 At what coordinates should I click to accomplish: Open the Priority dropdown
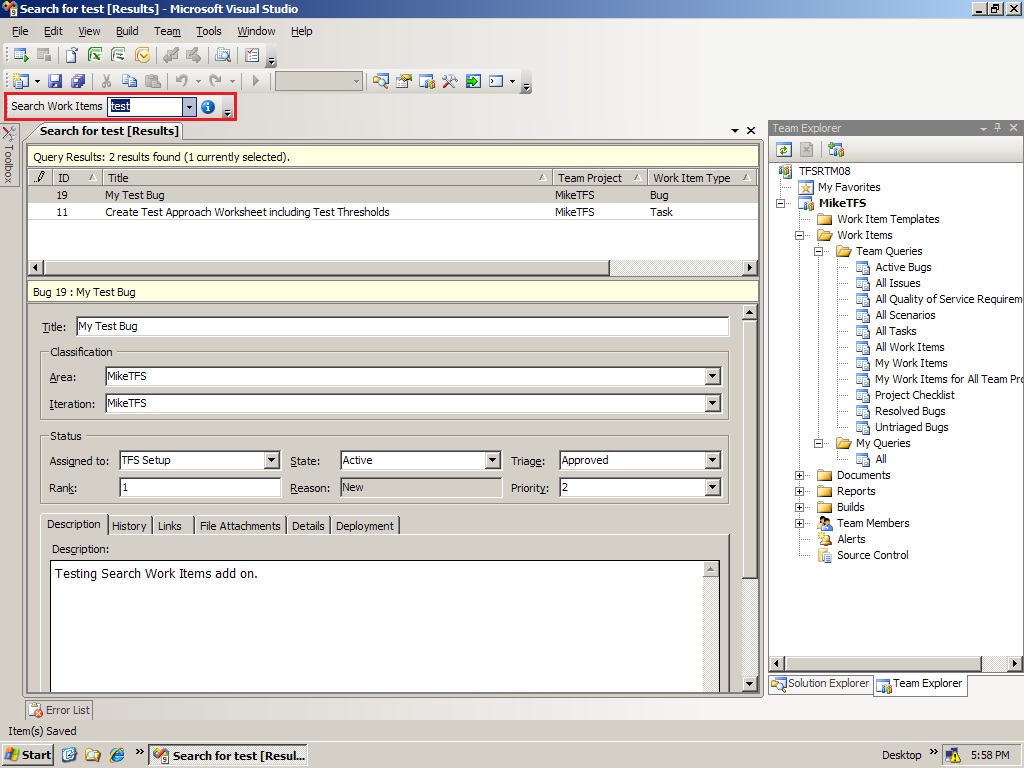(712, 487)
